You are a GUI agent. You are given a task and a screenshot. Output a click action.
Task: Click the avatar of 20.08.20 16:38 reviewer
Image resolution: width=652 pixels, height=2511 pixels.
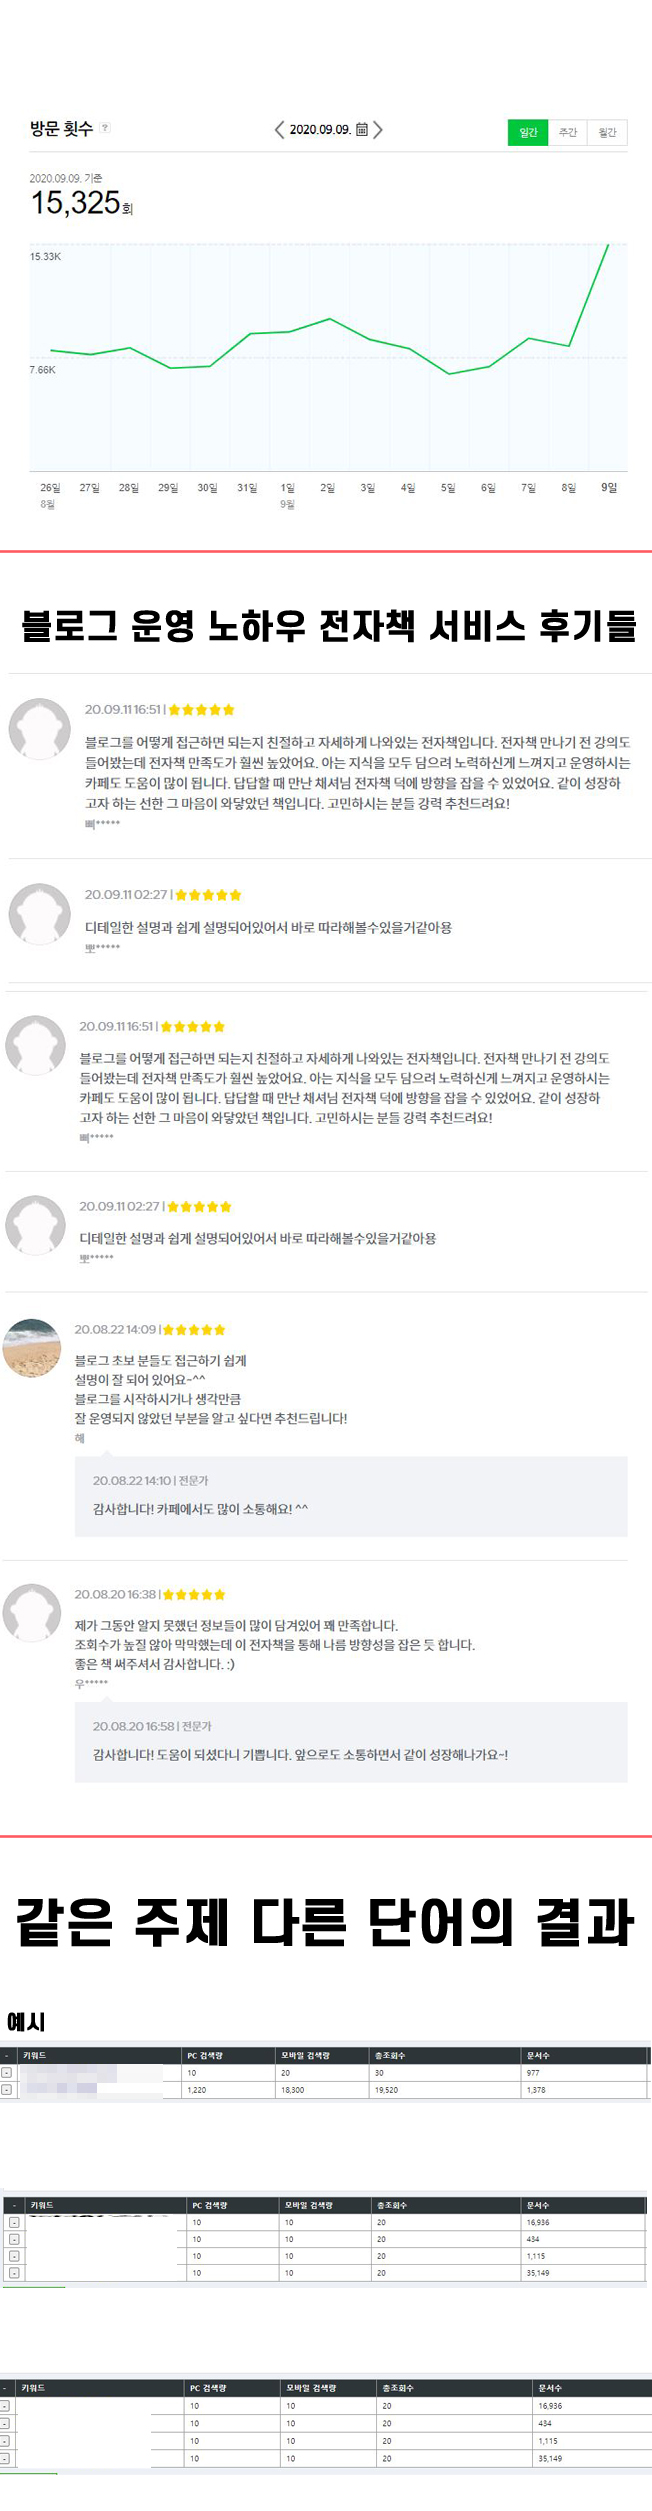pyautogui.click(x=32, y=1612)
